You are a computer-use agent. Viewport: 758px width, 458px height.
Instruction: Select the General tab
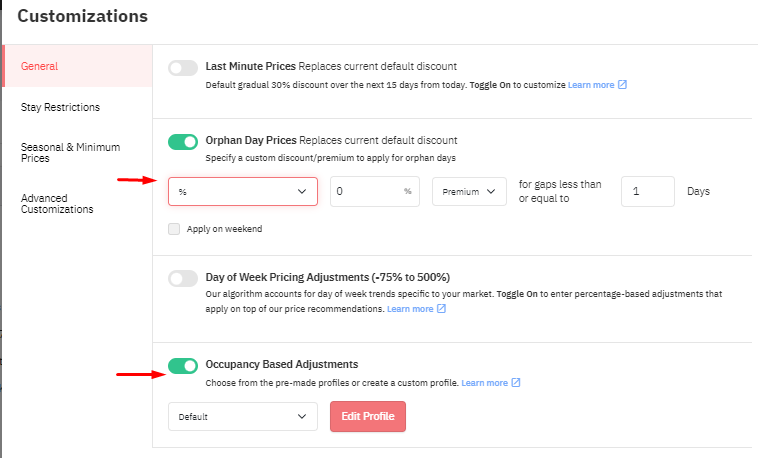77,66
